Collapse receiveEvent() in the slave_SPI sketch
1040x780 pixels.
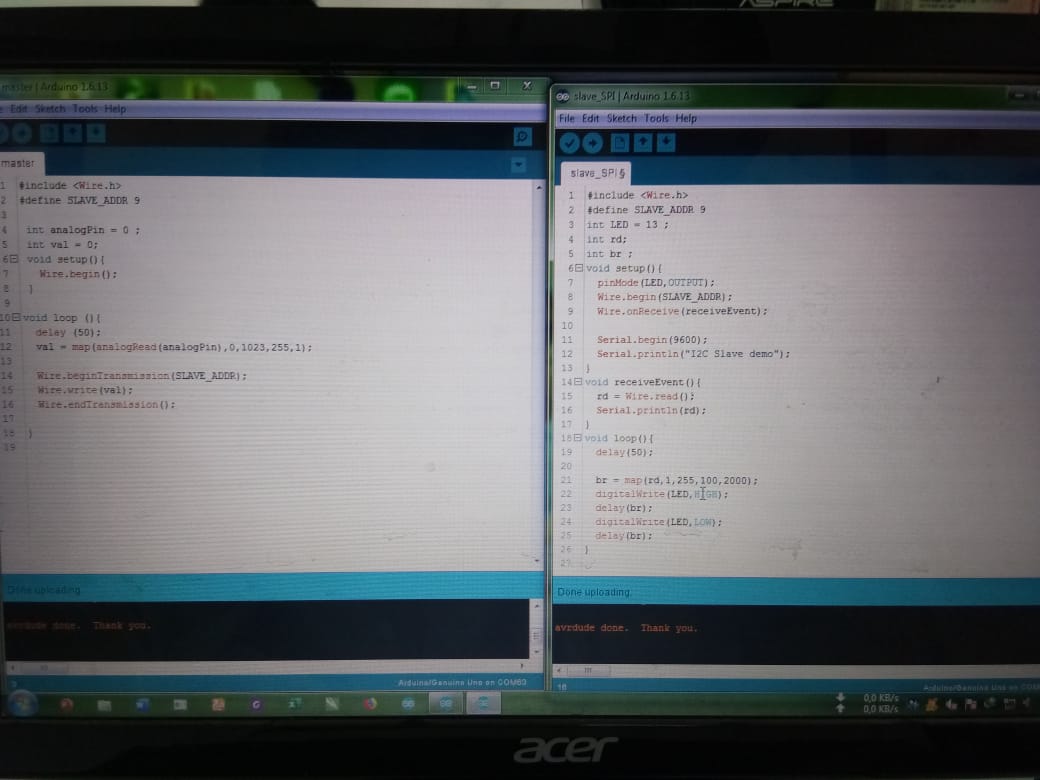click(x=578, y=382)
